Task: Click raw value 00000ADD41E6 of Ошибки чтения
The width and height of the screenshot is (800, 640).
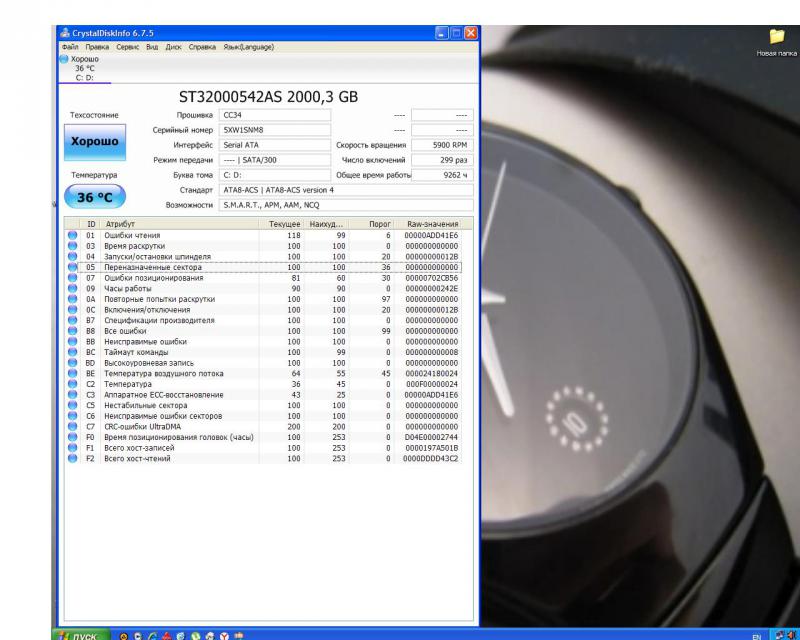Action: [431, 236]
